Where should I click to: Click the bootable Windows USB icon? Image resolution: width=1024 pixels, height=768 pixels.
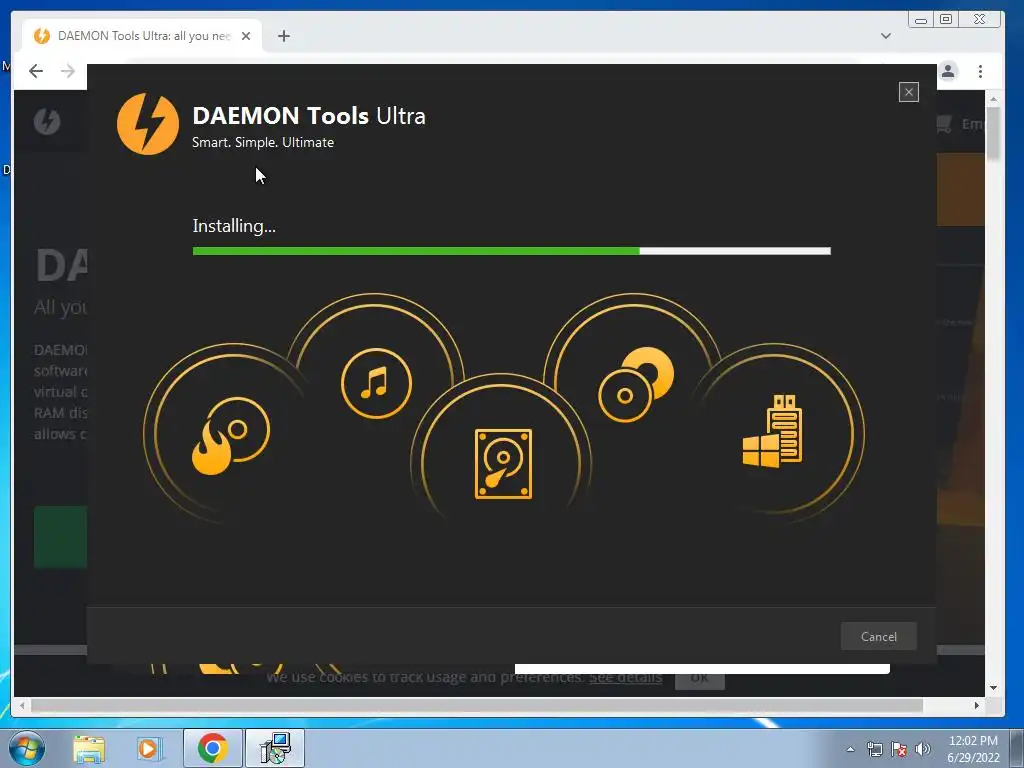[773, 431]
